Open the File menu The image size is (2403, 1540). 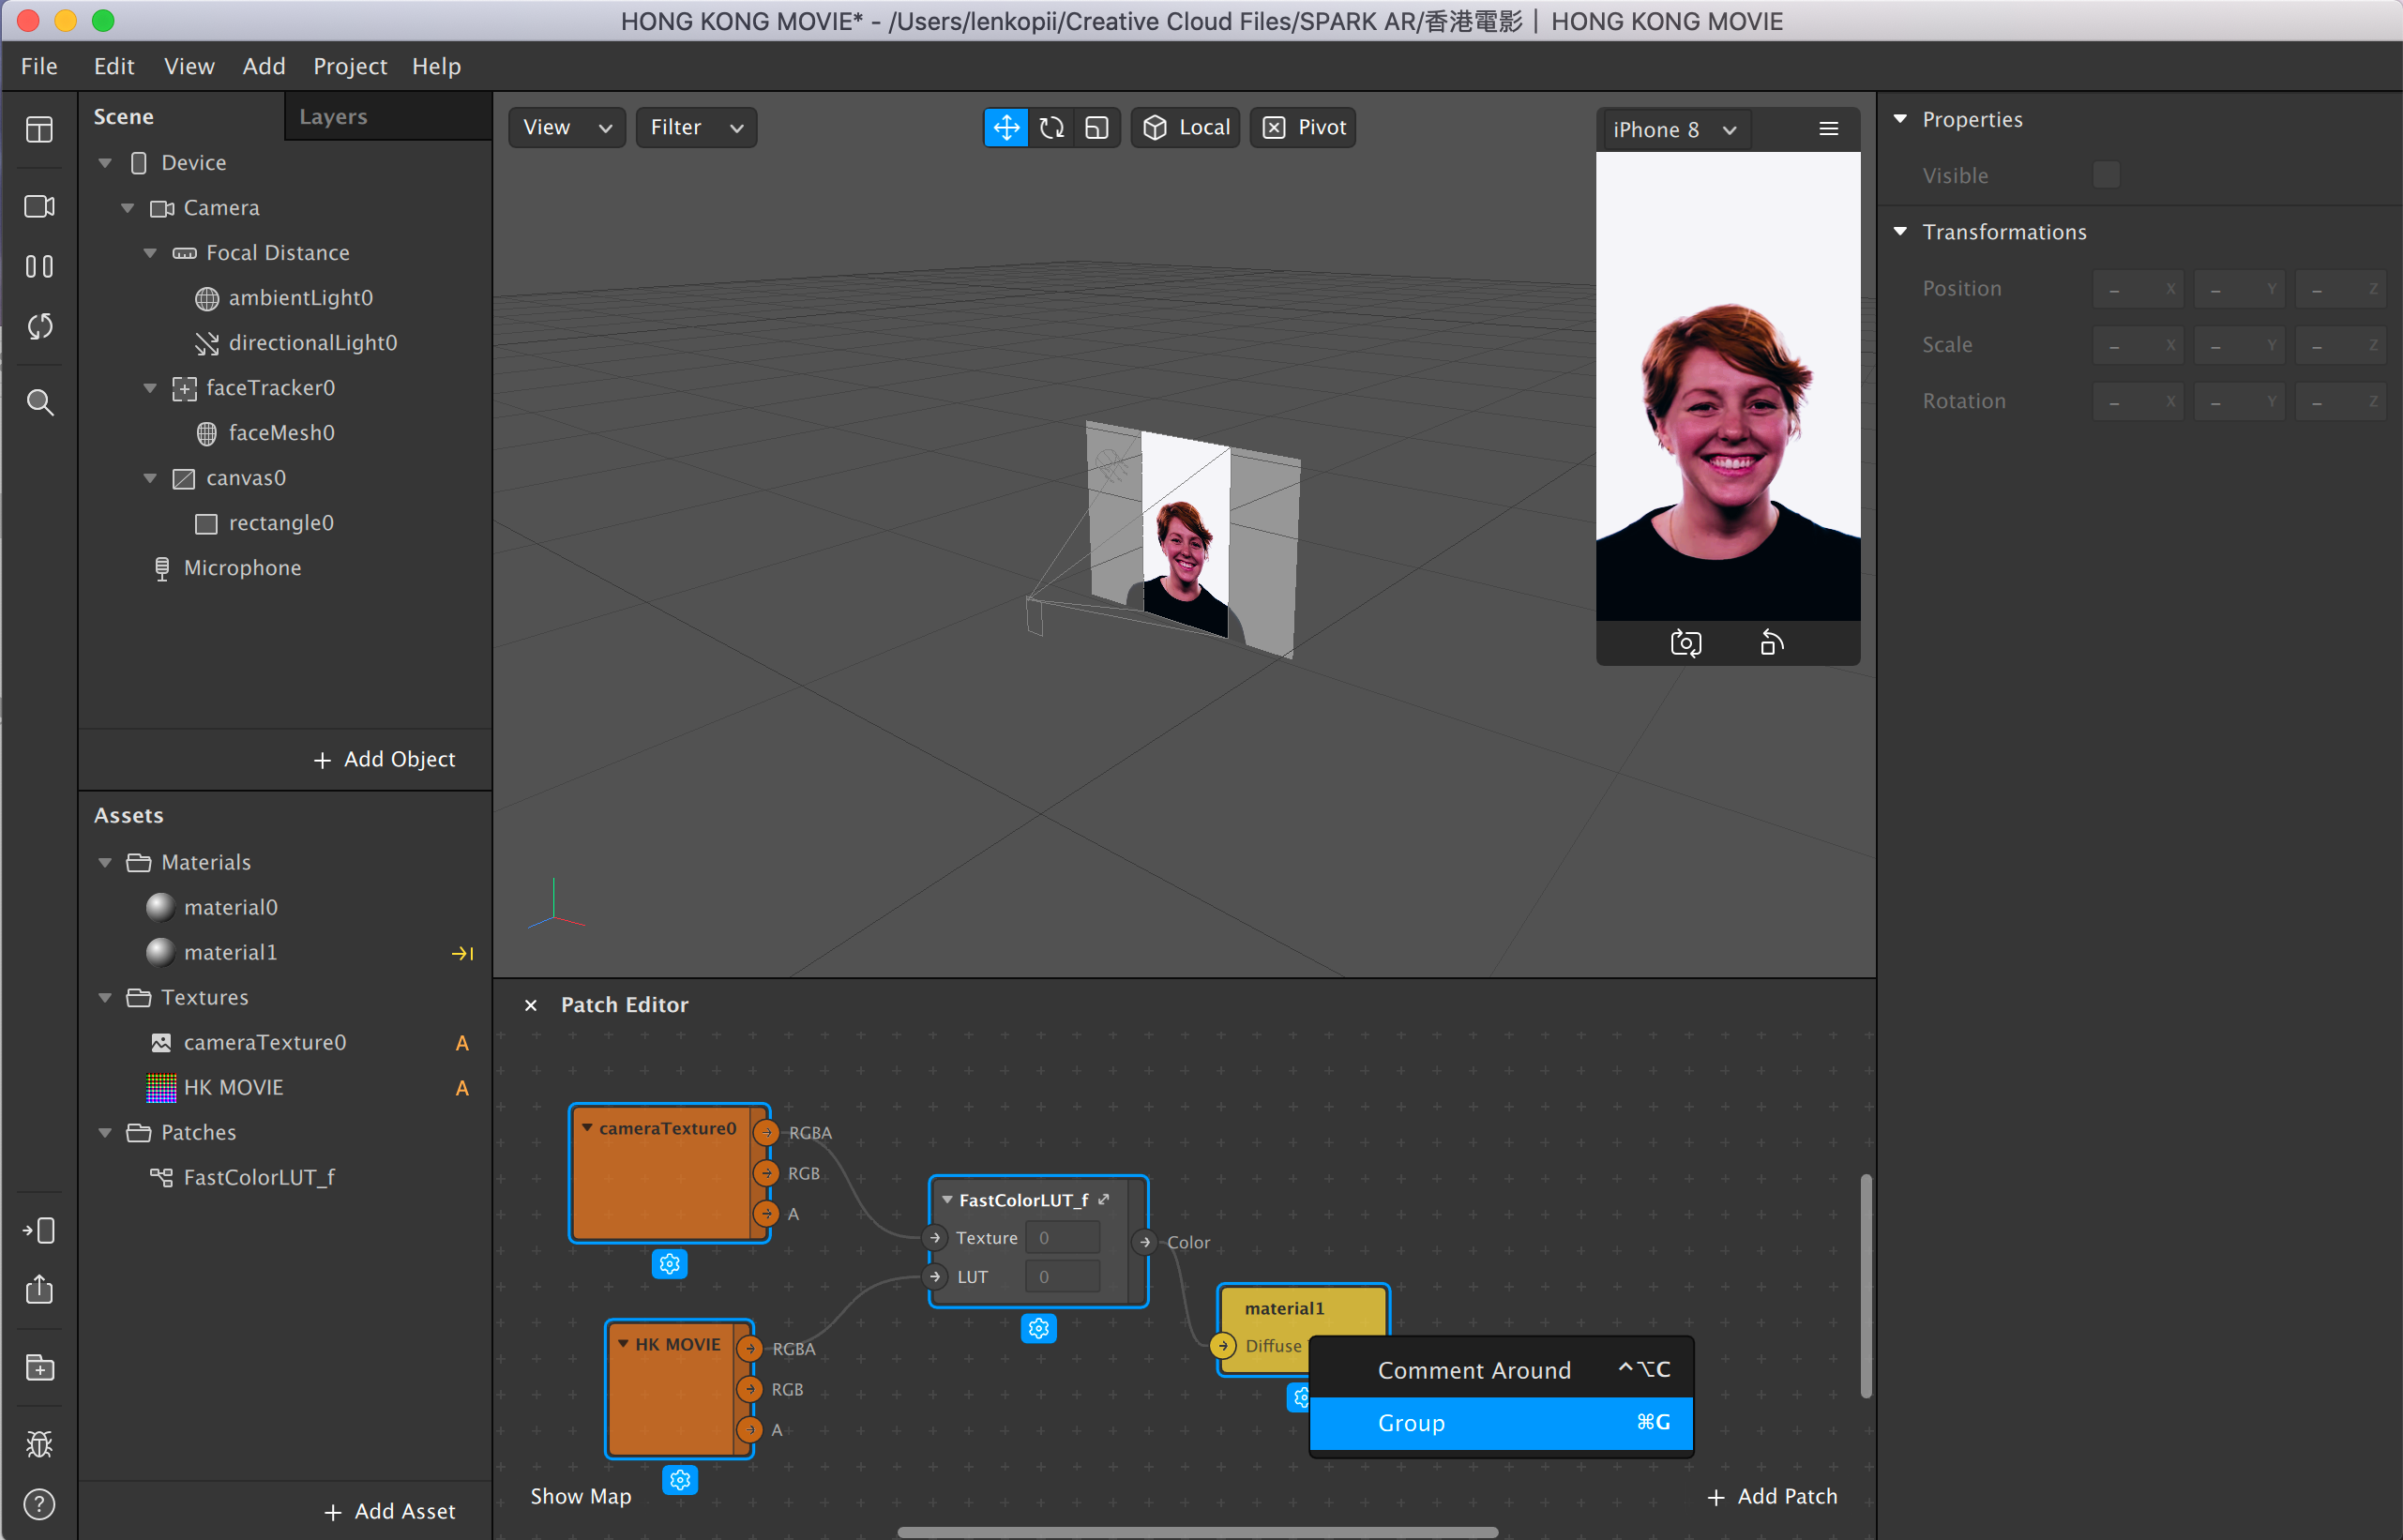pyautogui.click(x=39, y=66)
